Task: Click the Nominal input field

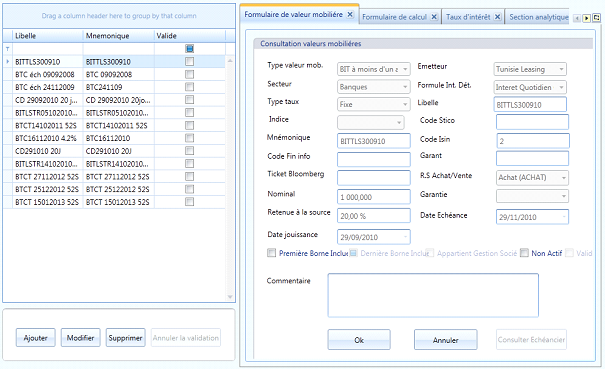Action: 374,197
